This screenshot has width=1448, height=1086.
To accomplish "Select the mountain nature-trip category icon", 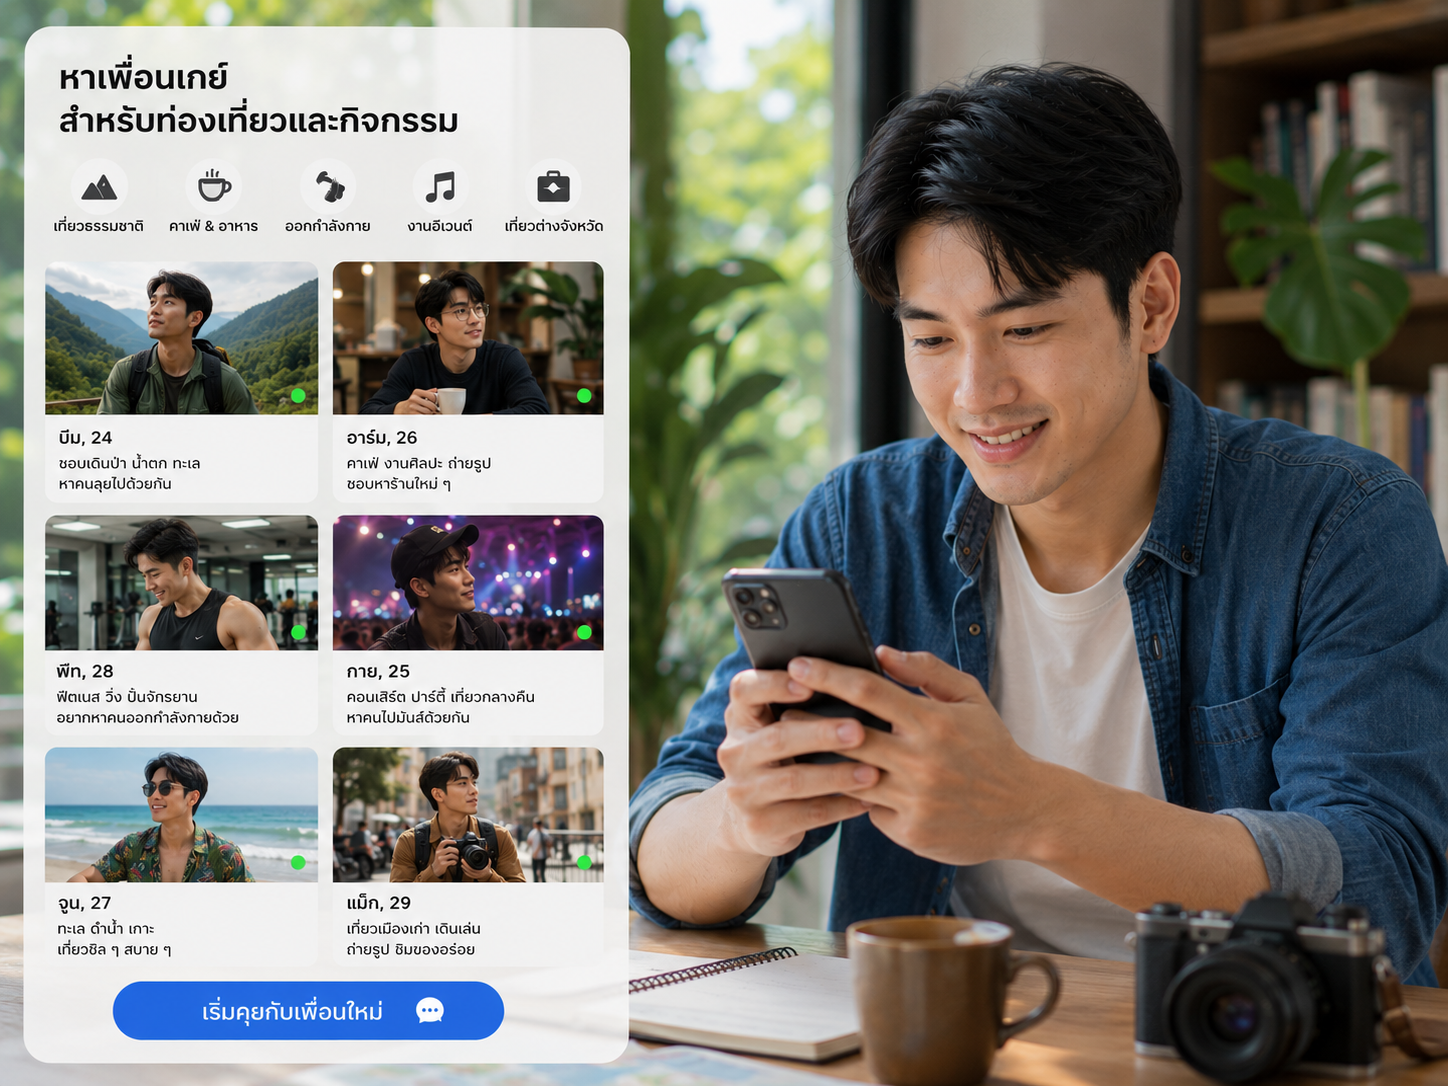I will pos(99,187).
